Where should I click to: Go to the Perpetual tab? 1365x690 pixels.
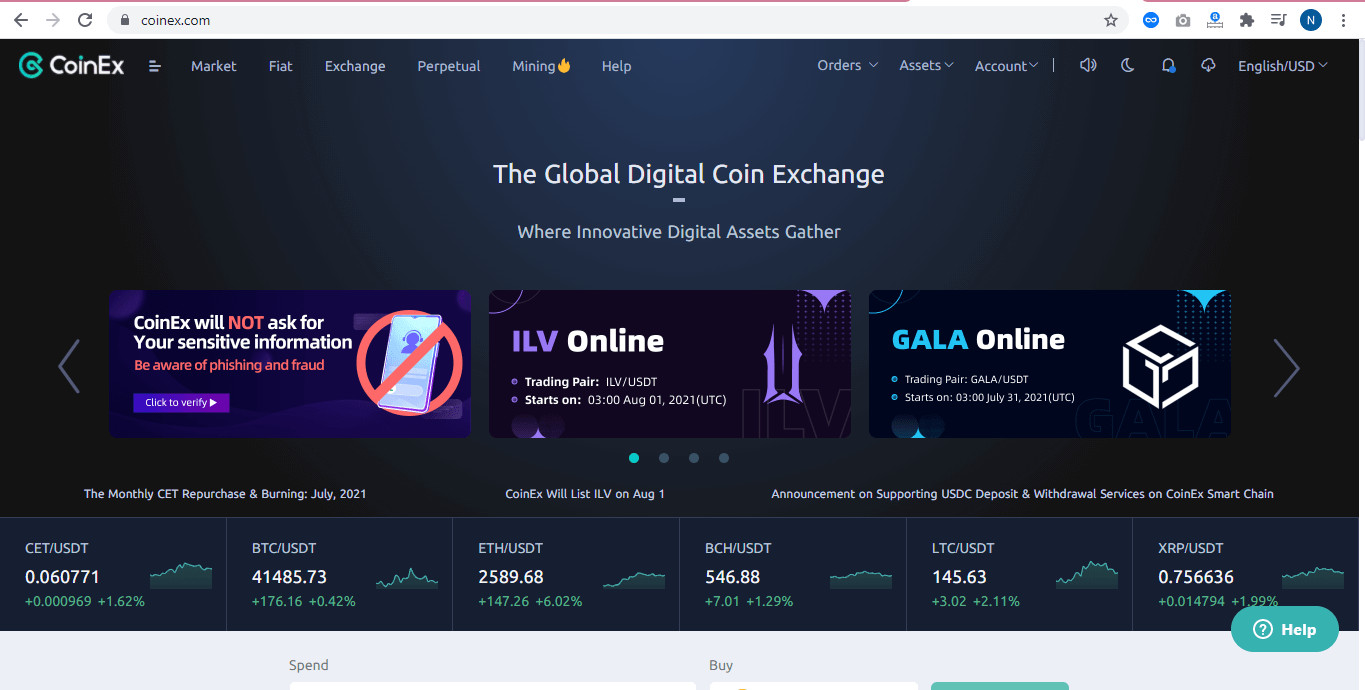point(449,66)
